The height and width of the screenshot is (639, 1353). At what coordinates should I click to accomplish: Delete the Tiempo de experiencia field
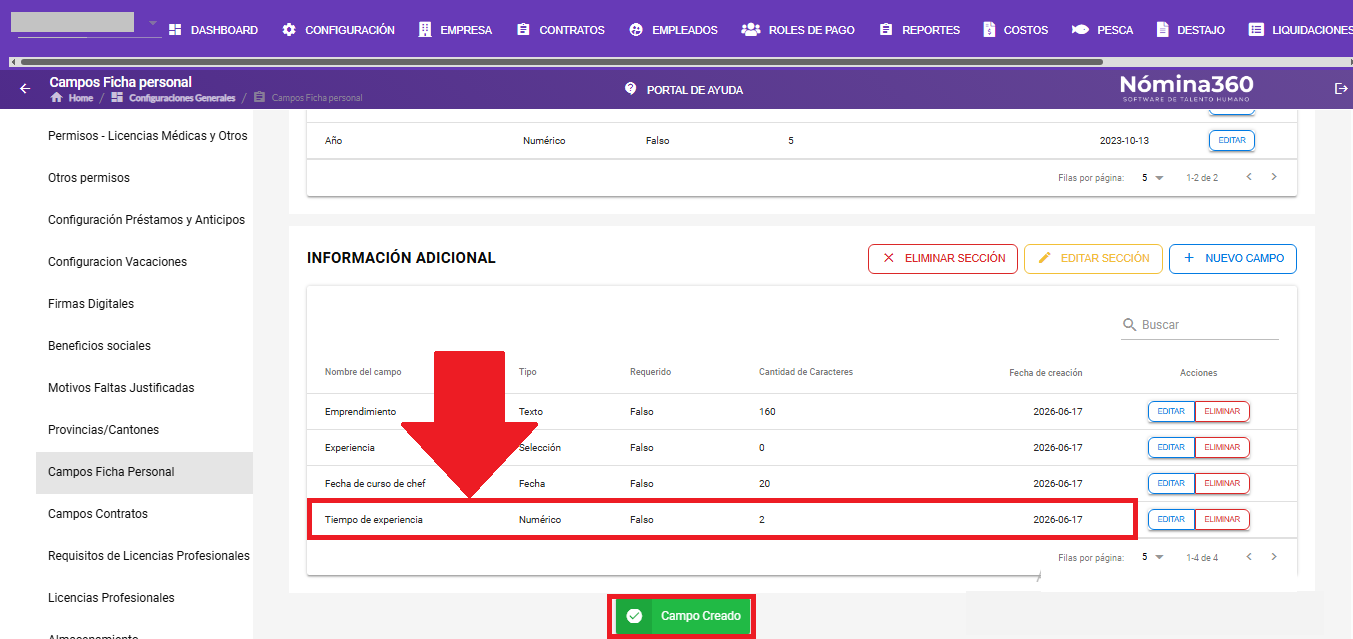1221,520
